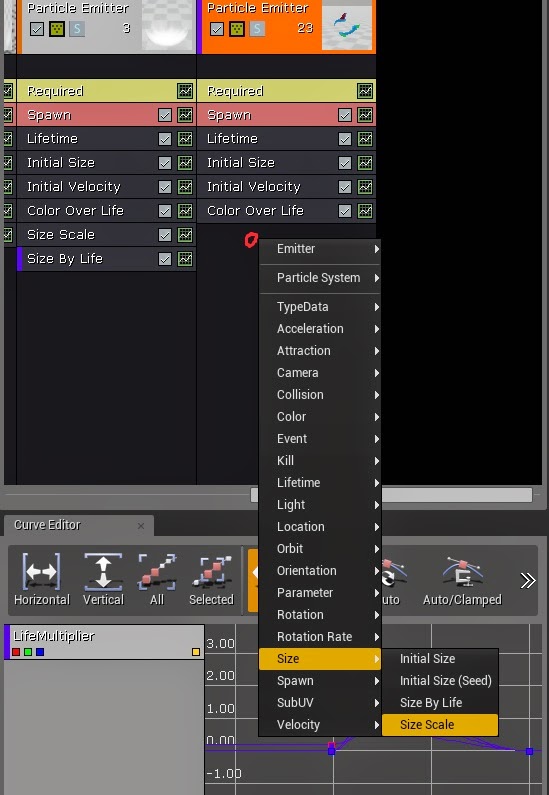The height and width of the screenshot is (795, 549).
Task: Fit curve view with the Vertical tool
Action: pos(103,579)
